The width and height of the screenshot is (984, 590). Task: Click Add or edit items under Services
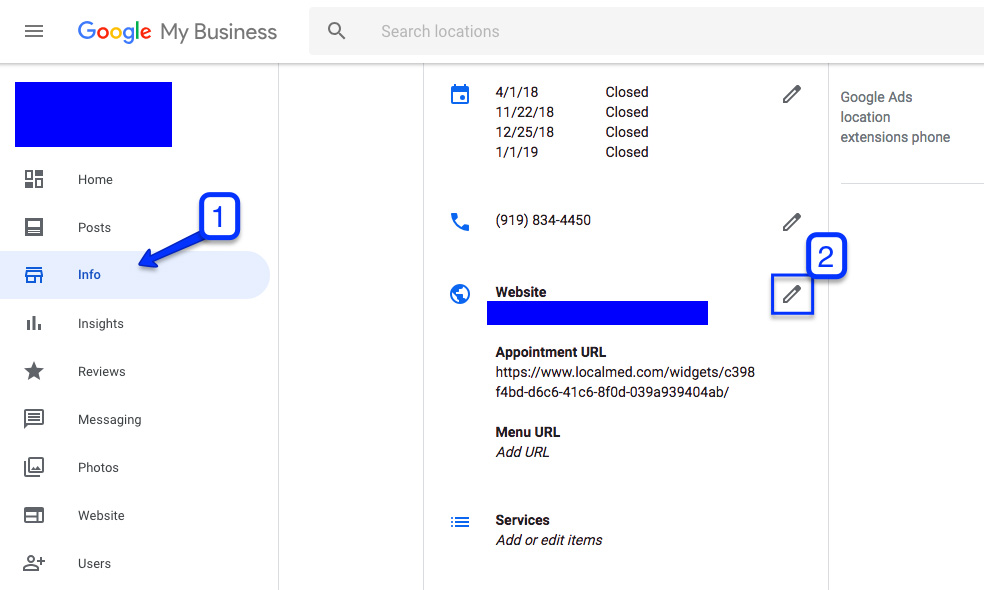click(x=549, y=540)
